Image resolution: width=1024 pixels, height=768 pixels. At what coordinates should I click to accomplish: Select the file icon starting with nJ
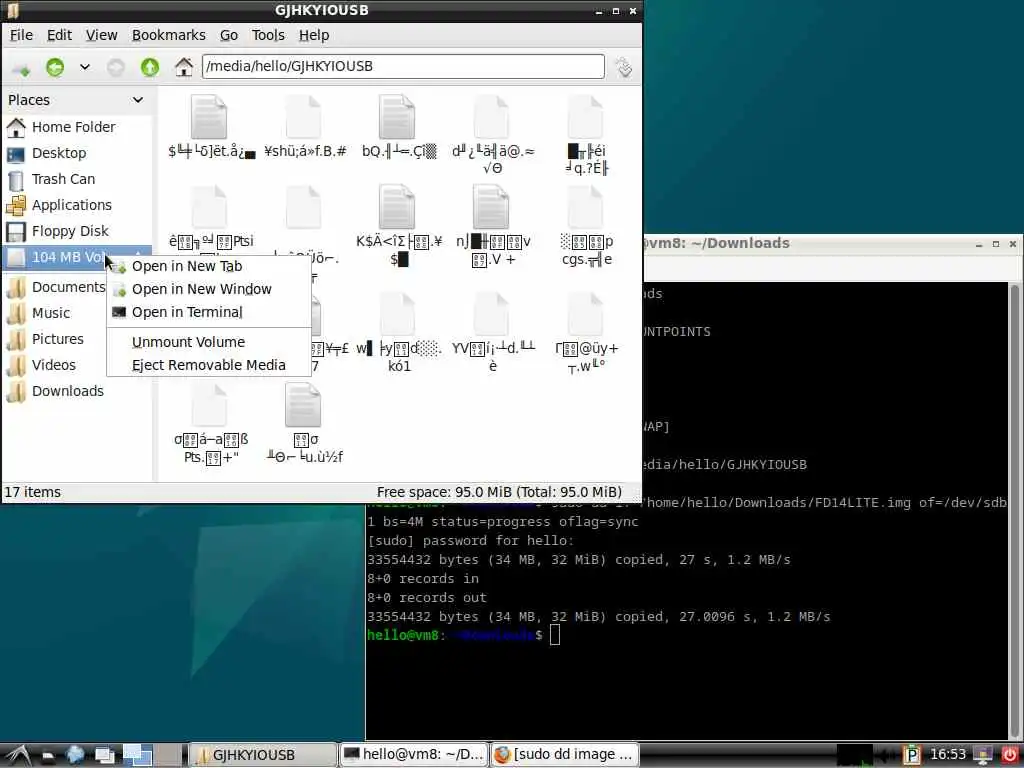[x=492, y=207]
